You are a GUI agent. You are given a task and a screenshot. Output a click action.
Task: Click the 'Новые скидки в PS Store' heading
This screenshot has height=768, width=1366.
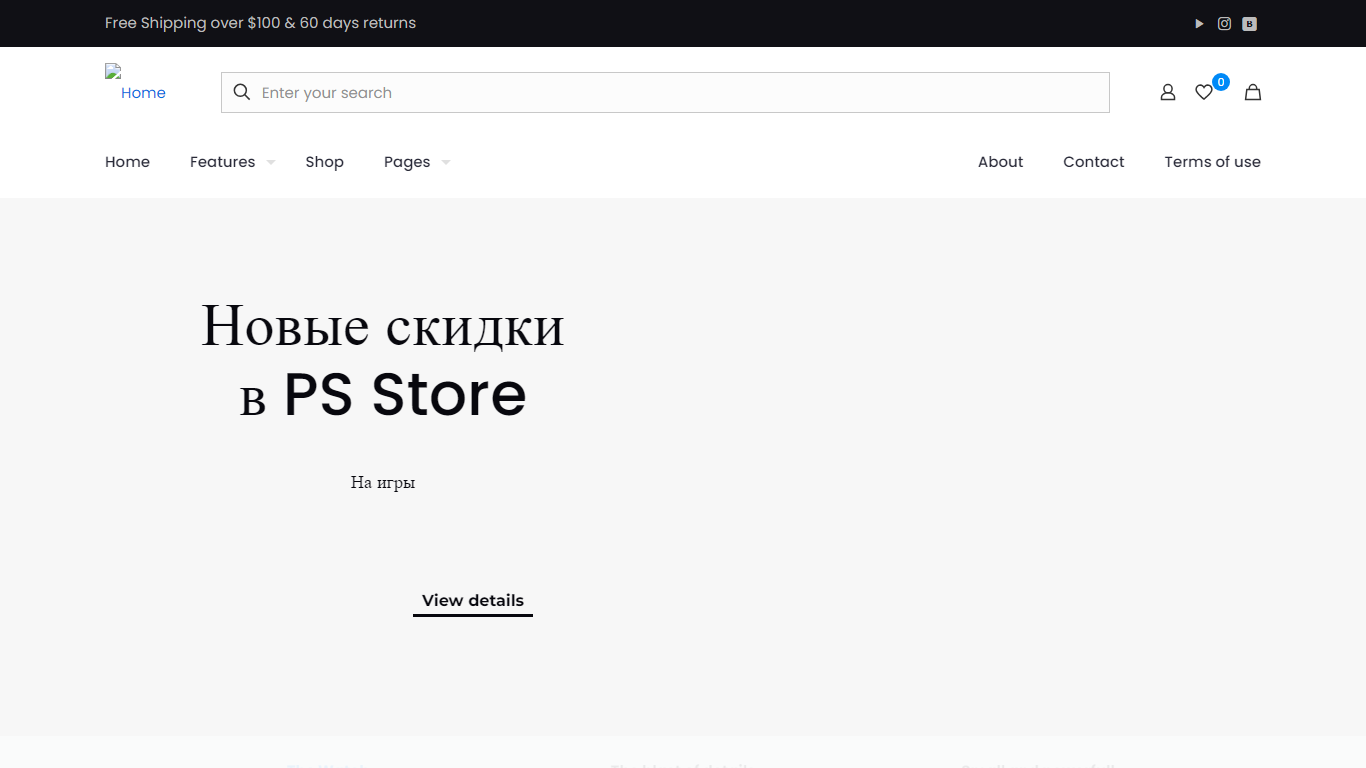[383, 360]
